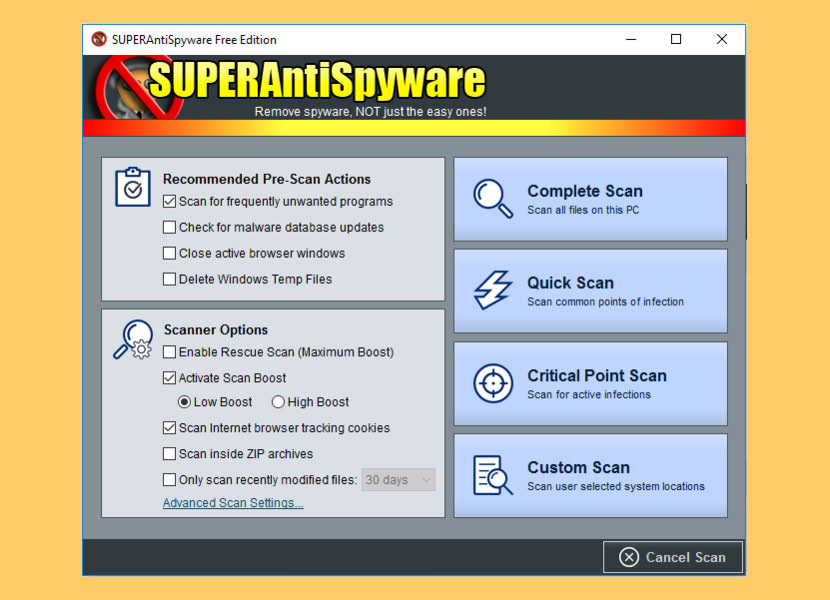Enable Check for malware database updates
This screenshot has width=830, height=600.
coord(169,227)
